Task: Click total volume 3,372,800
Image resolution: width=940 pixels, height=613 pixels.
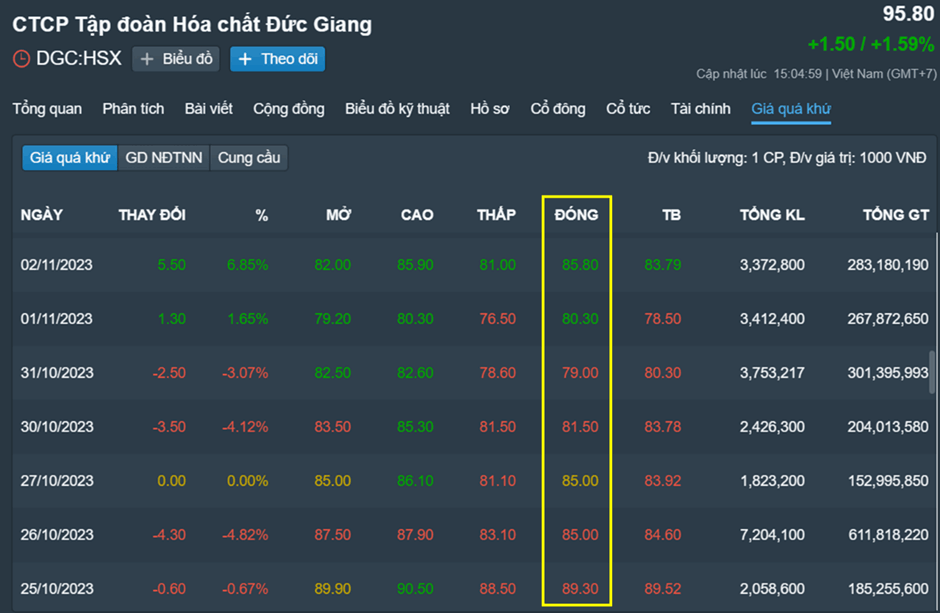Action: click(x=772, y=265)
